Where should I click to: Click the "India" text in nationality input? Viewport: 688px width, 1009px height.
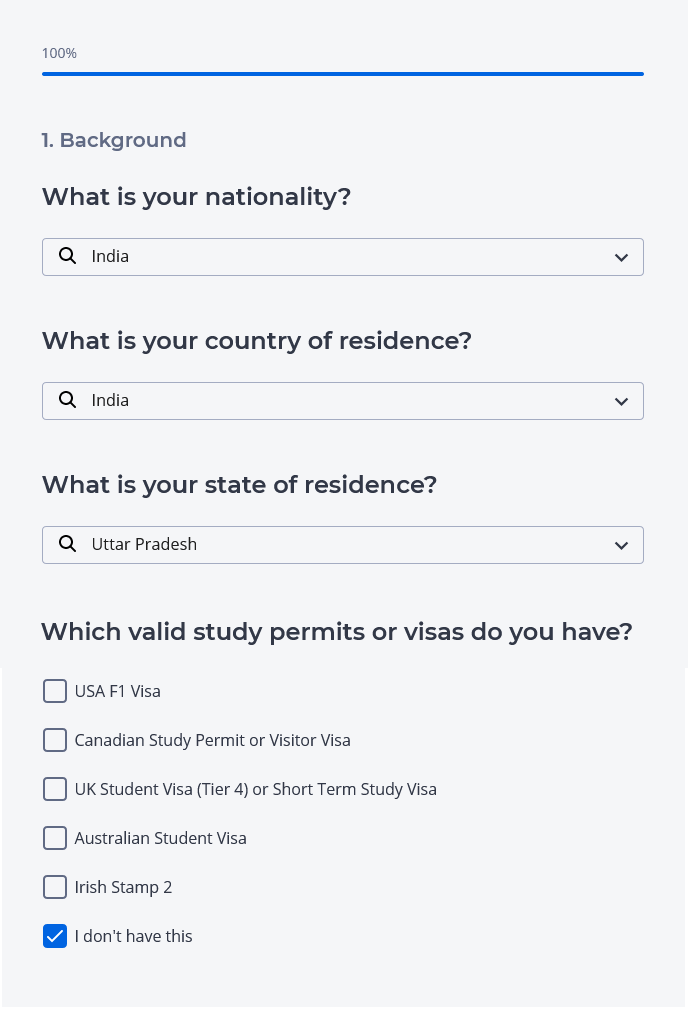(x=110, y=256)
